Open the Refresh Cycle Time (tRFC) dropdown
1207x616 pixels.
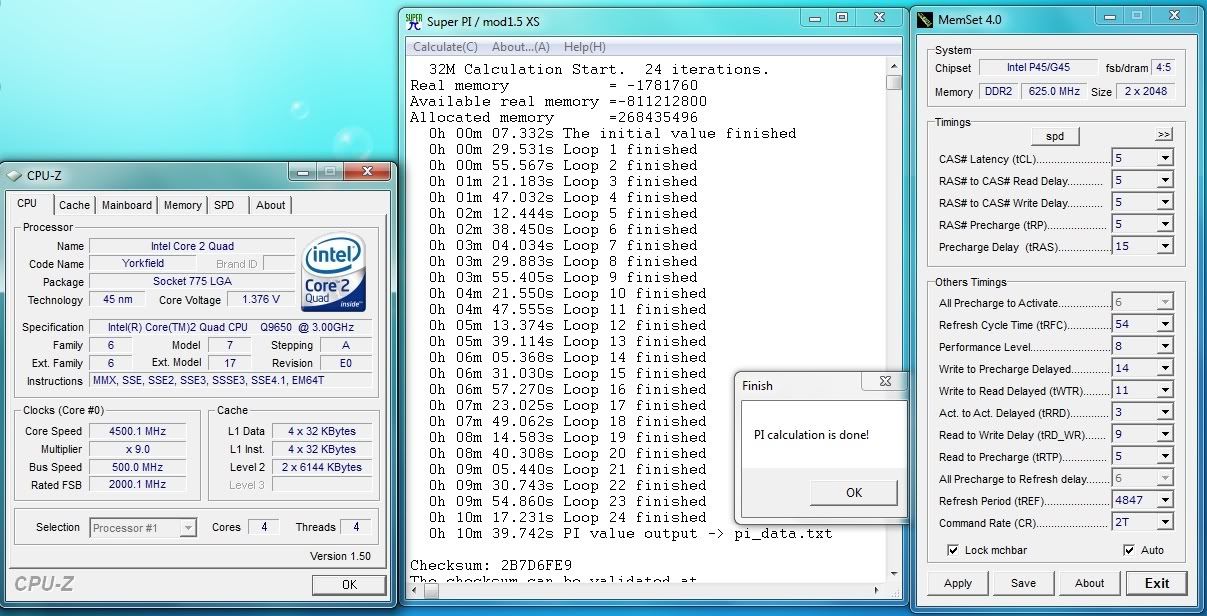[1165, 325]
